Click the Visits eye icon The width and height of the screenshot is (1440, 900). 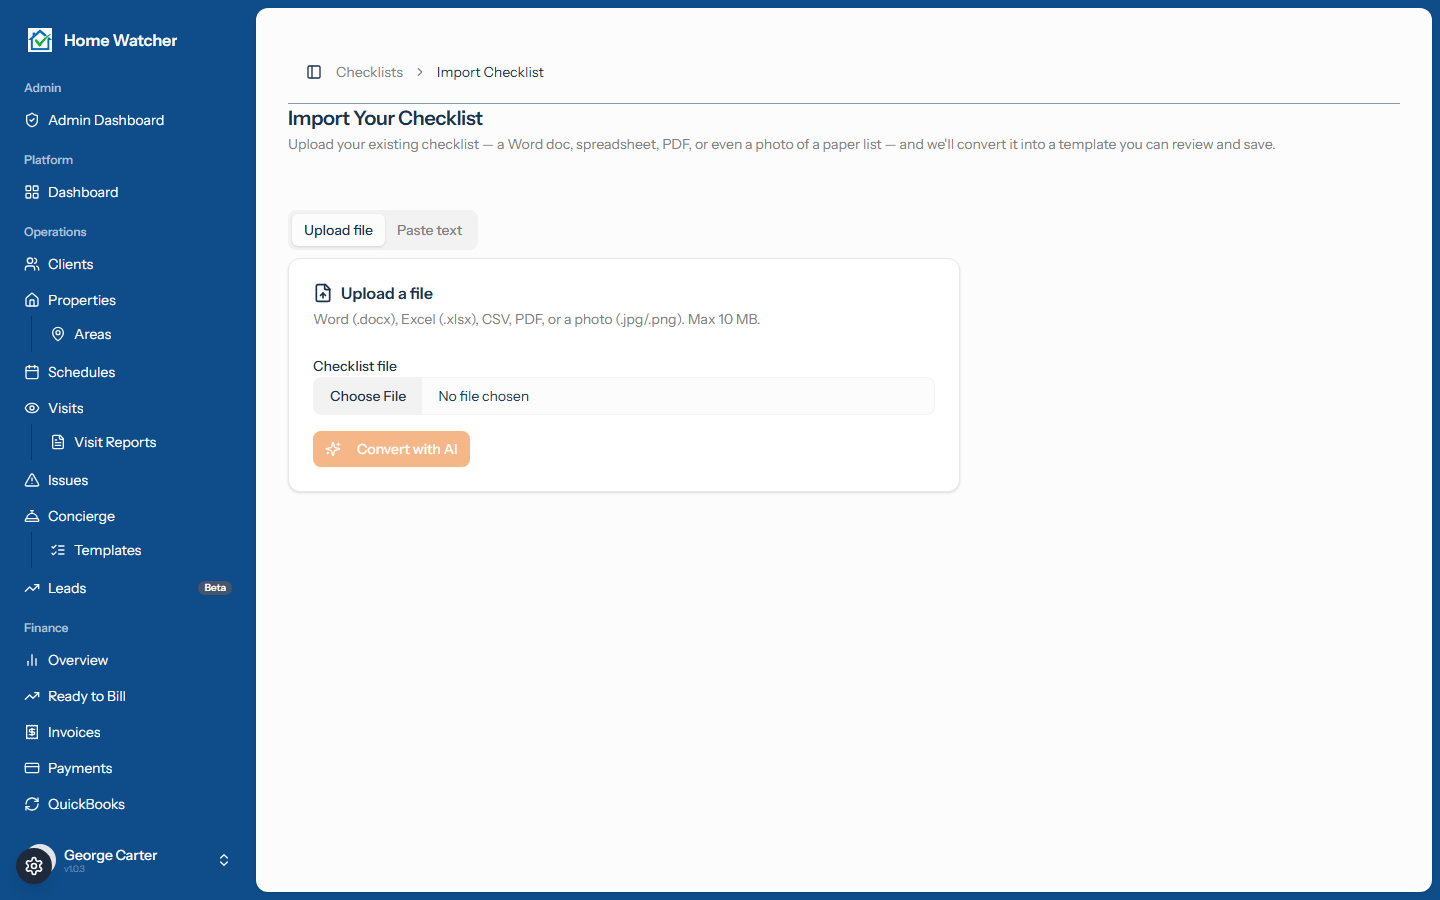[x=32, y=408]
